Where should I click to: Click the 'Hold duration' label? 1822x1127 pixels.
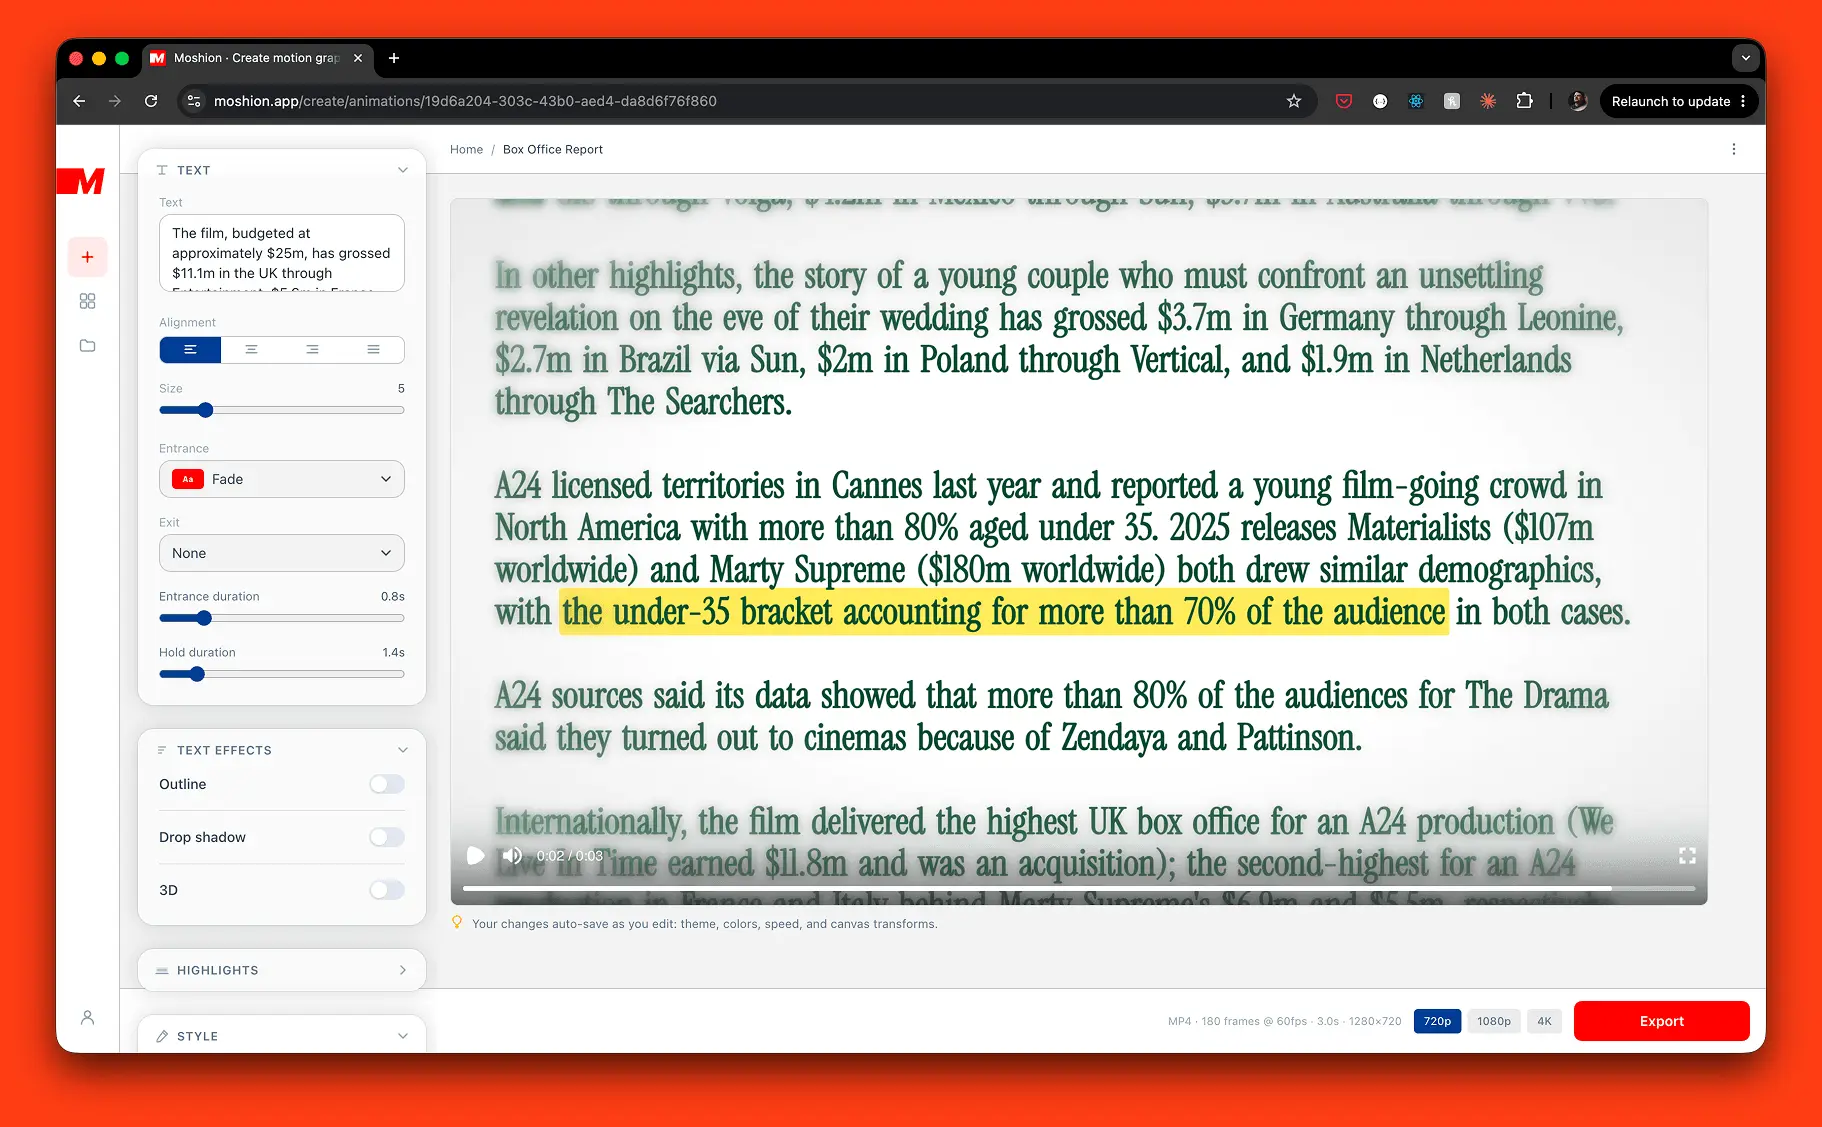click(x=197, y=652)
